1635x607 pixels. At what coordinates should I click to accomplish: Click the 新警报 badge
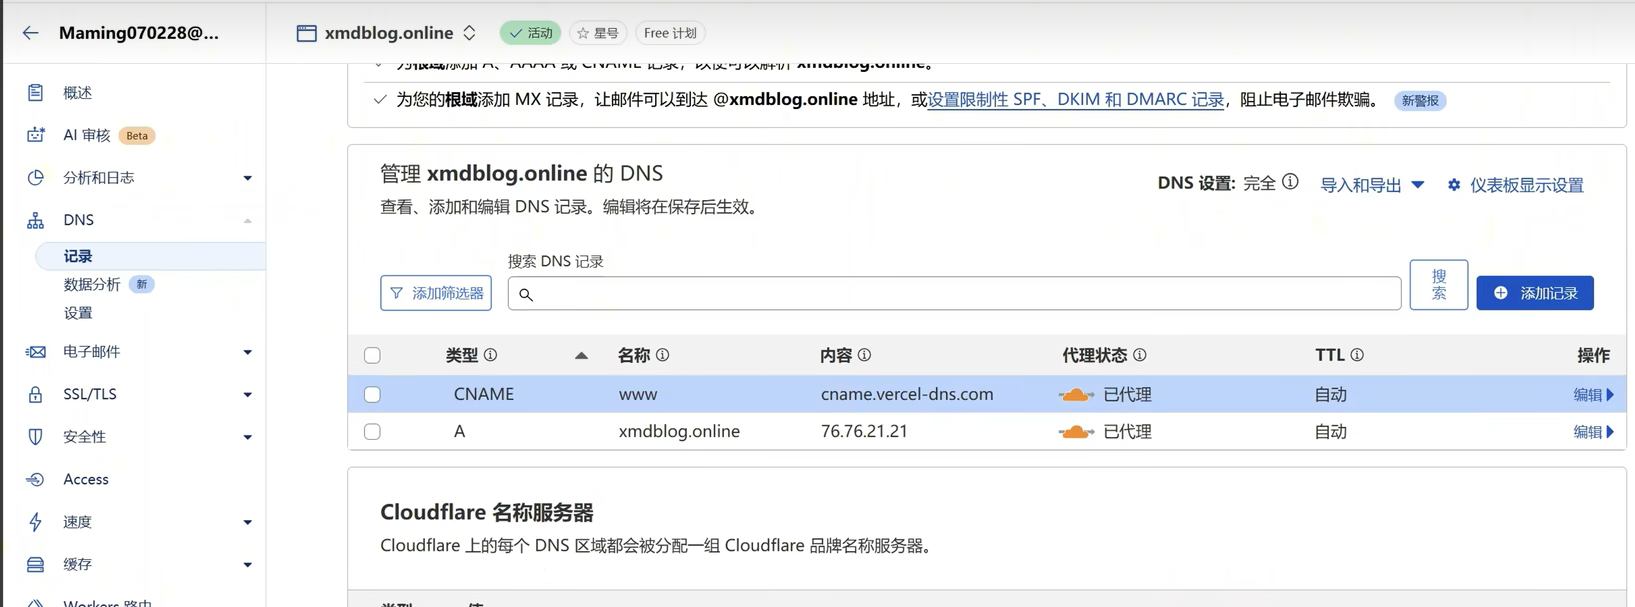coord(1420,101)
